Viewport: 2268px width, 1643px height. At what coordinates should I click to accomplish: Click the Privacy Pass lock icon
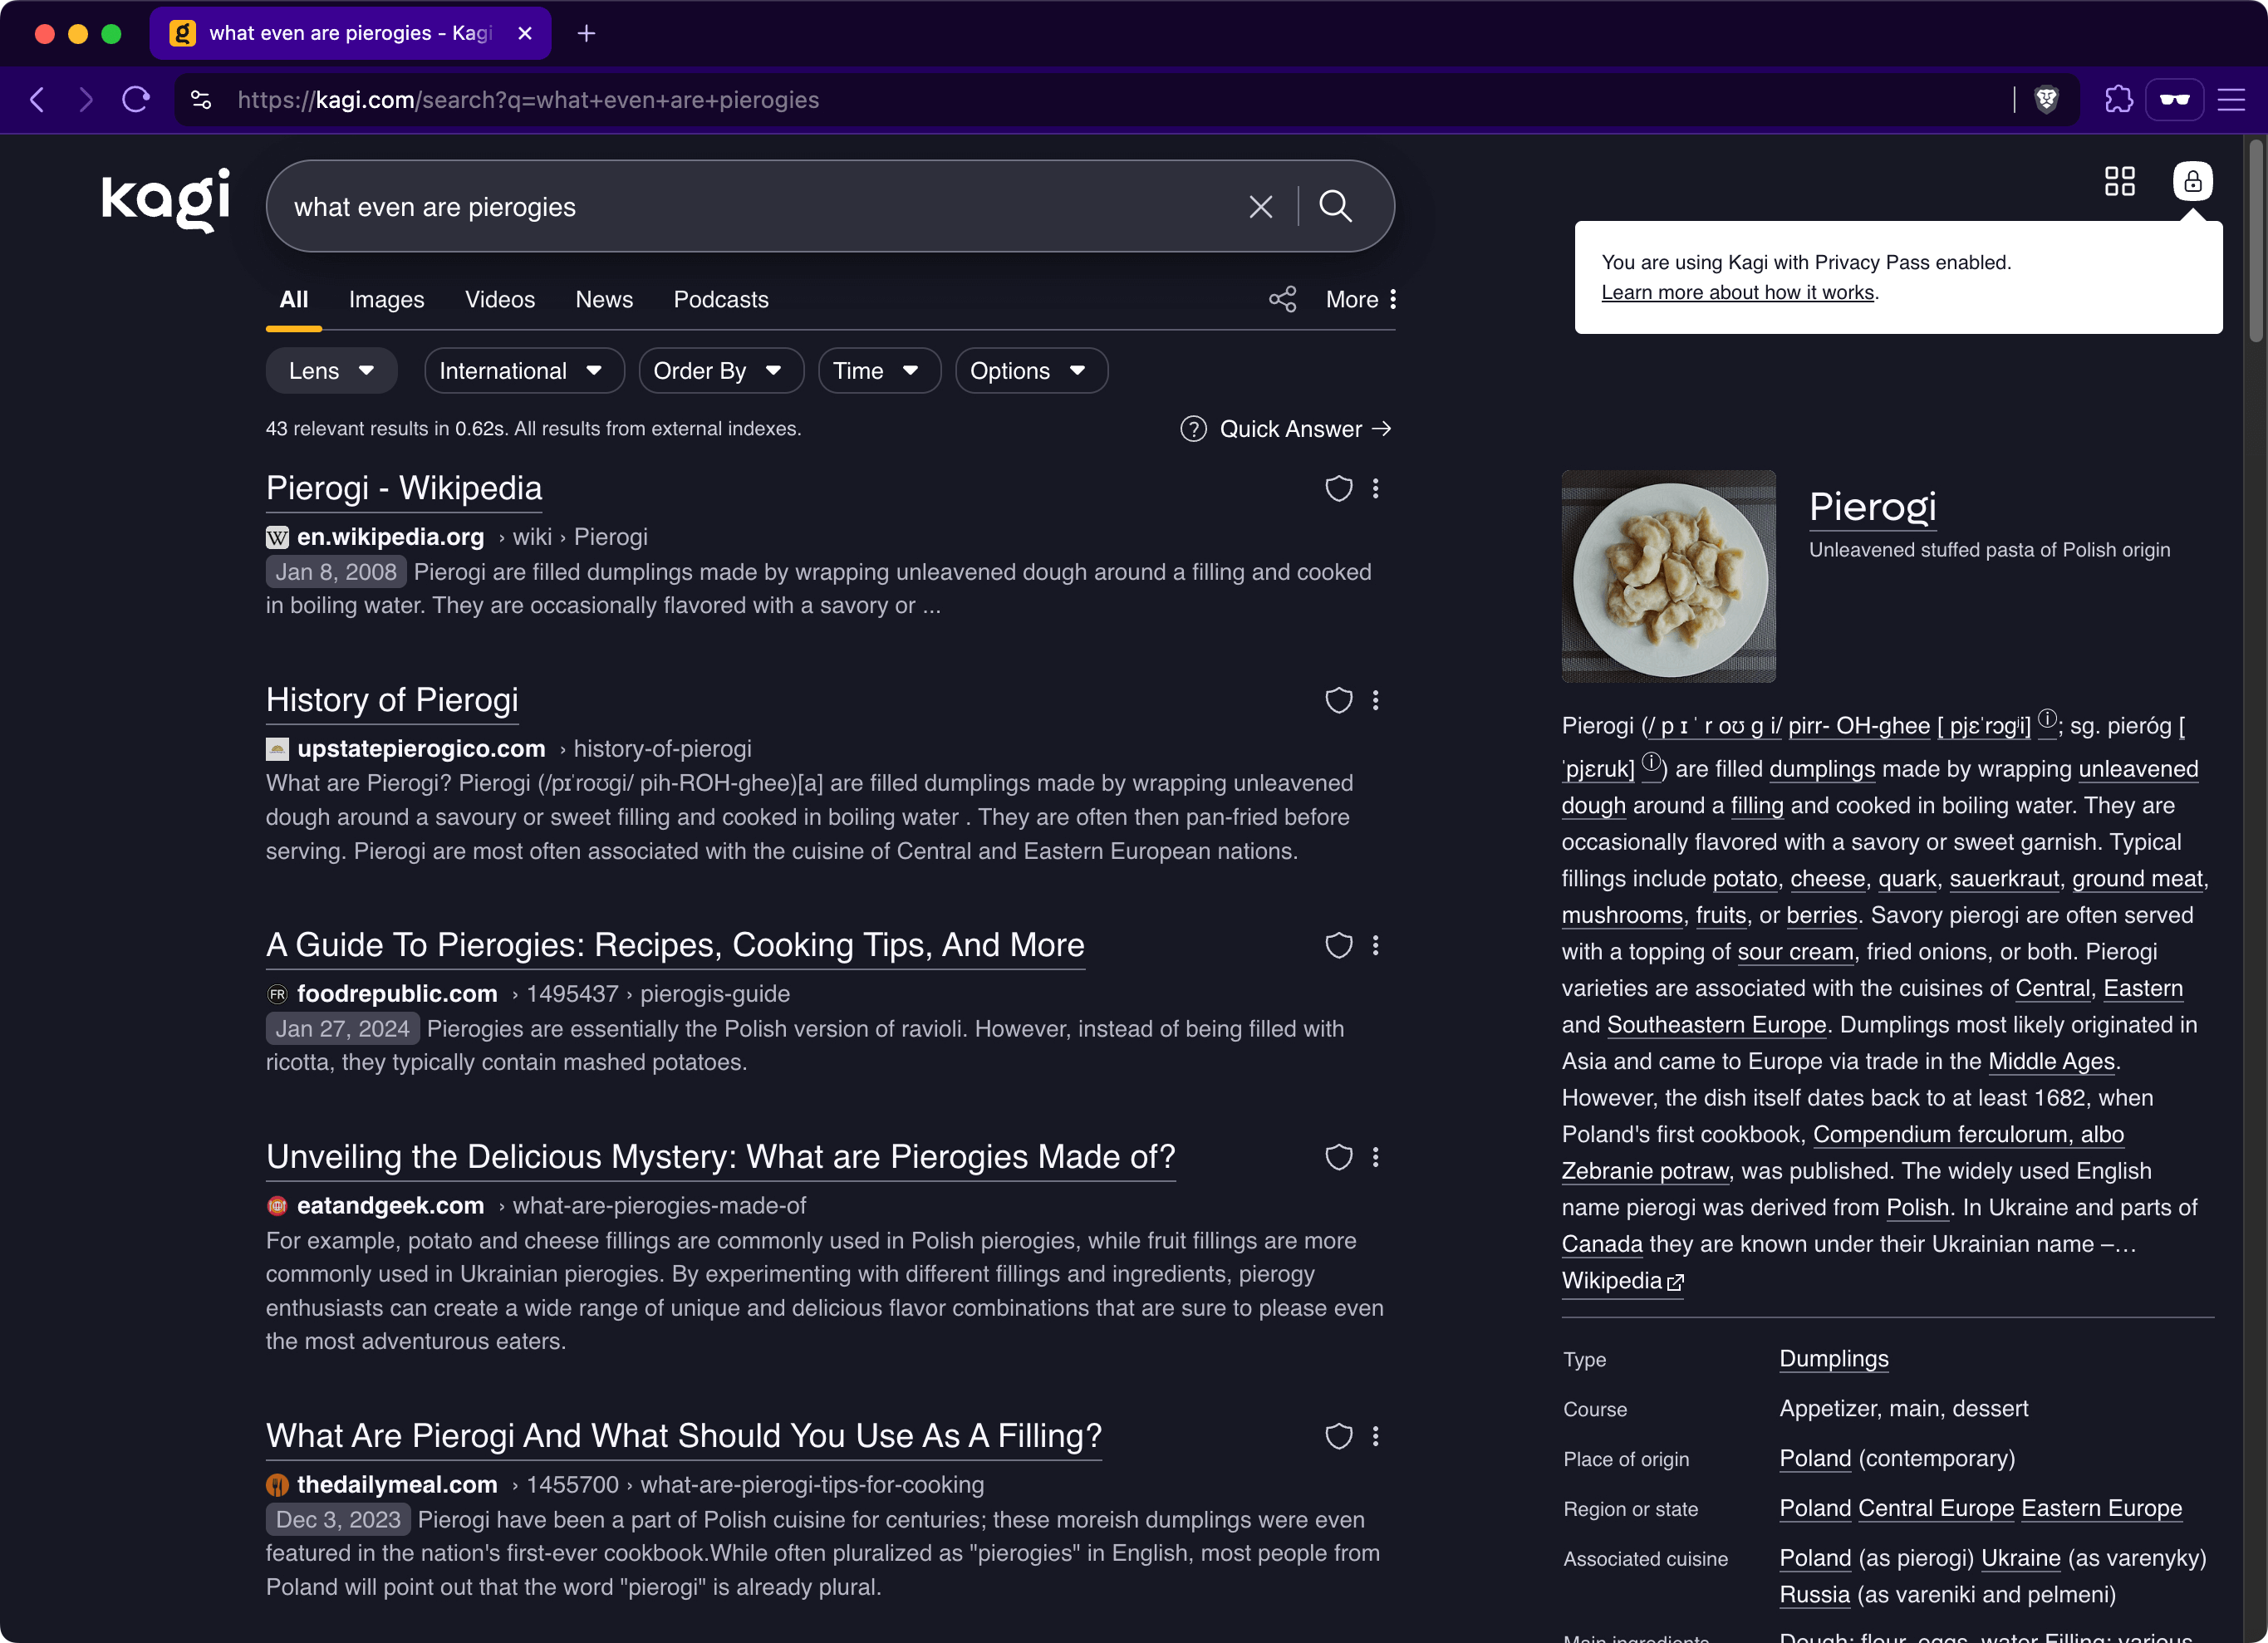[x=2192, y=181]
